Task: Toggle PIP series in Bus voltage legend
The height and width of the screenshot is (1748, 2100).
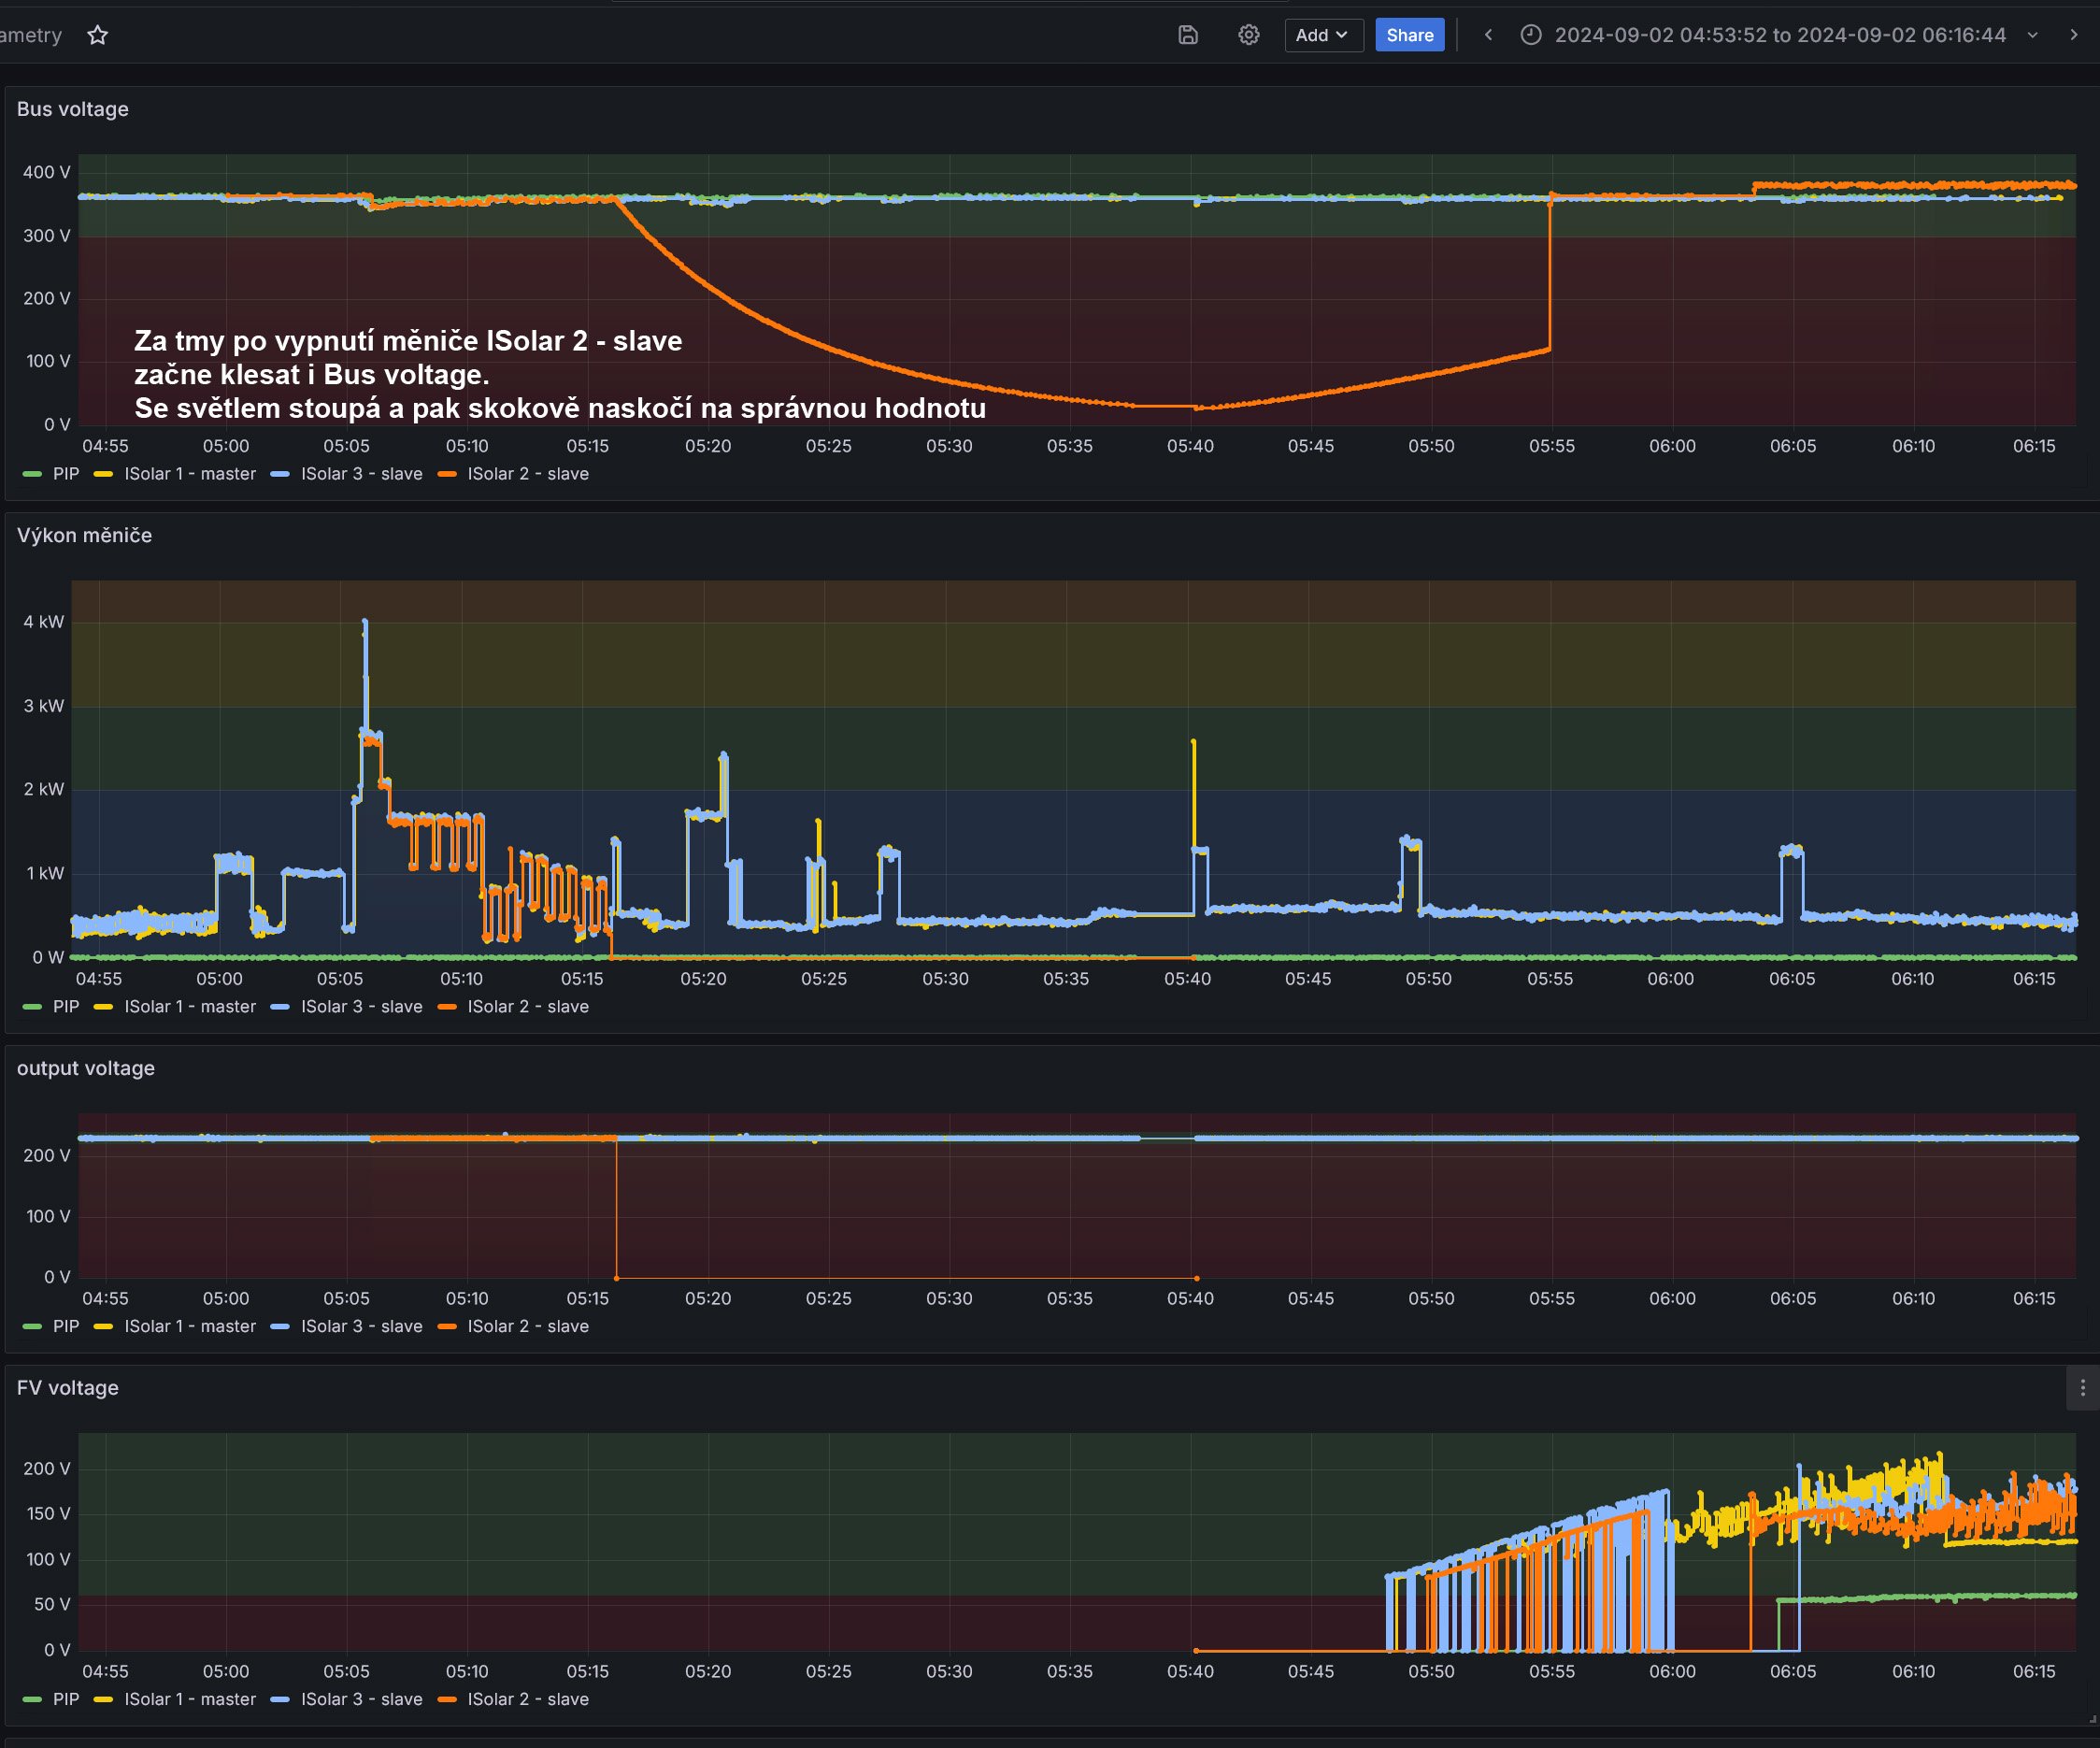Action: [x=65, y=474]
